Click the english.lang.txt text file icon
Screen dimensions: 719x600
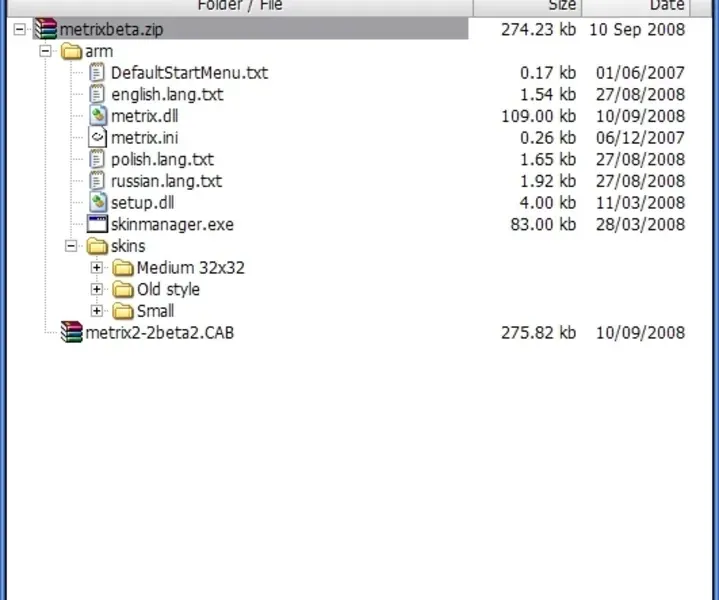point(97,94)
